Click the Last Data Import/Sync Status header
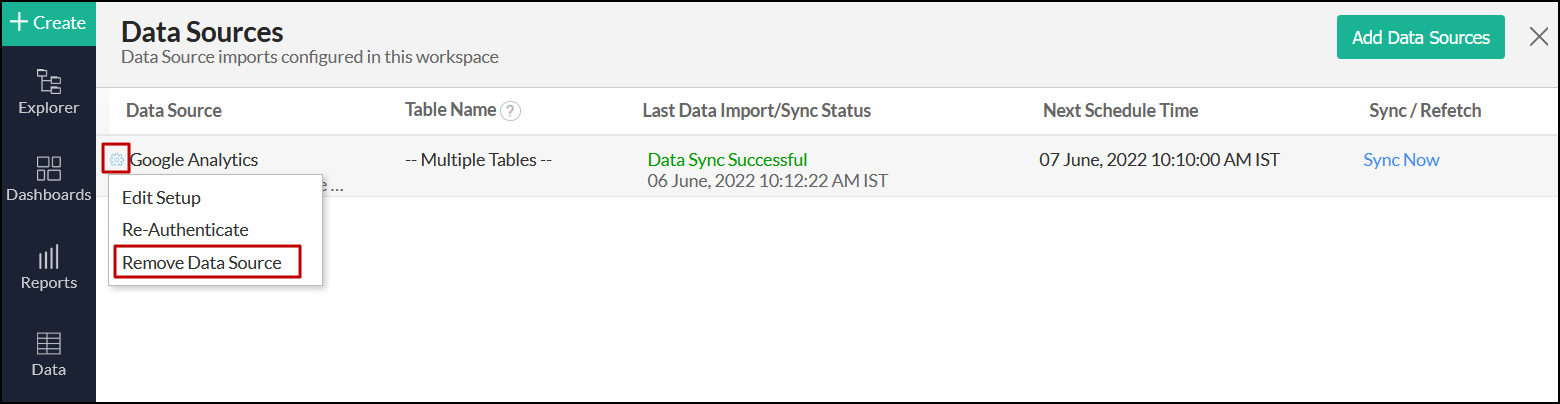The image size is (1560, 404). [x=756, y=111]
